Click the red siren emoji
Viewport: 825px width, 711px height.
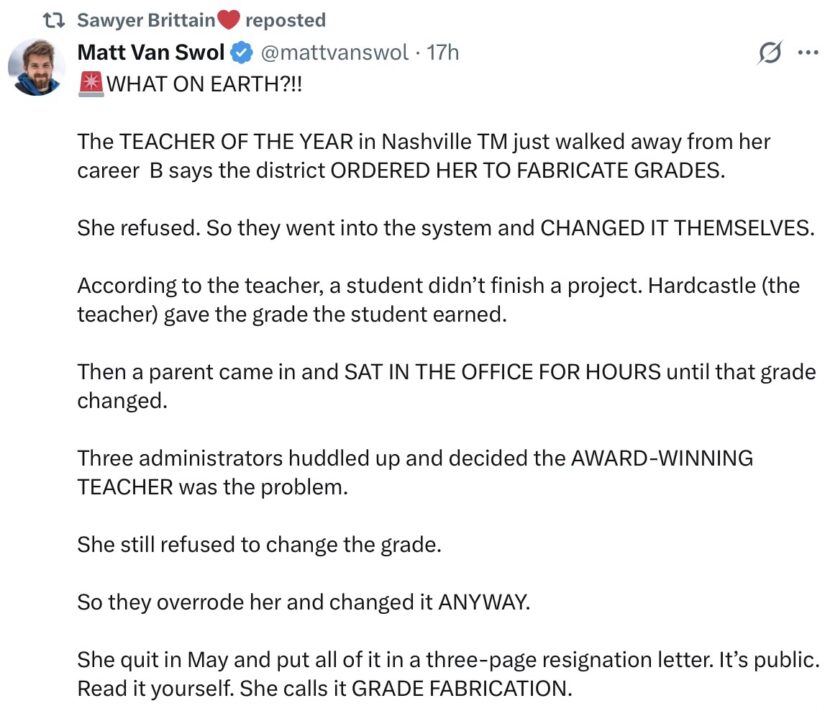coord(91,84)
